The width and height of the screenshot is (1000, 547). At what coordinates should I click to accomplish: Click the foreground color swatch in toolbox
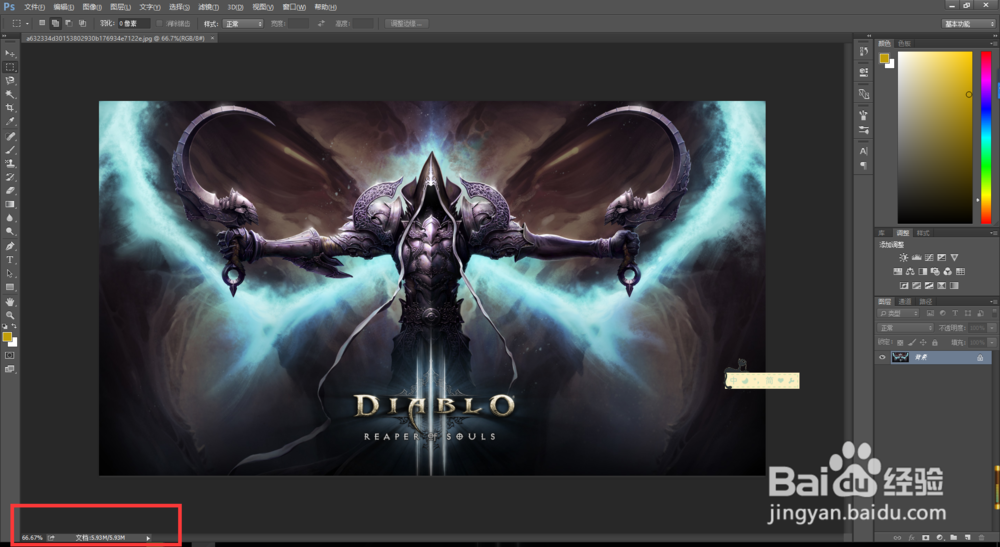coord(7,337)
